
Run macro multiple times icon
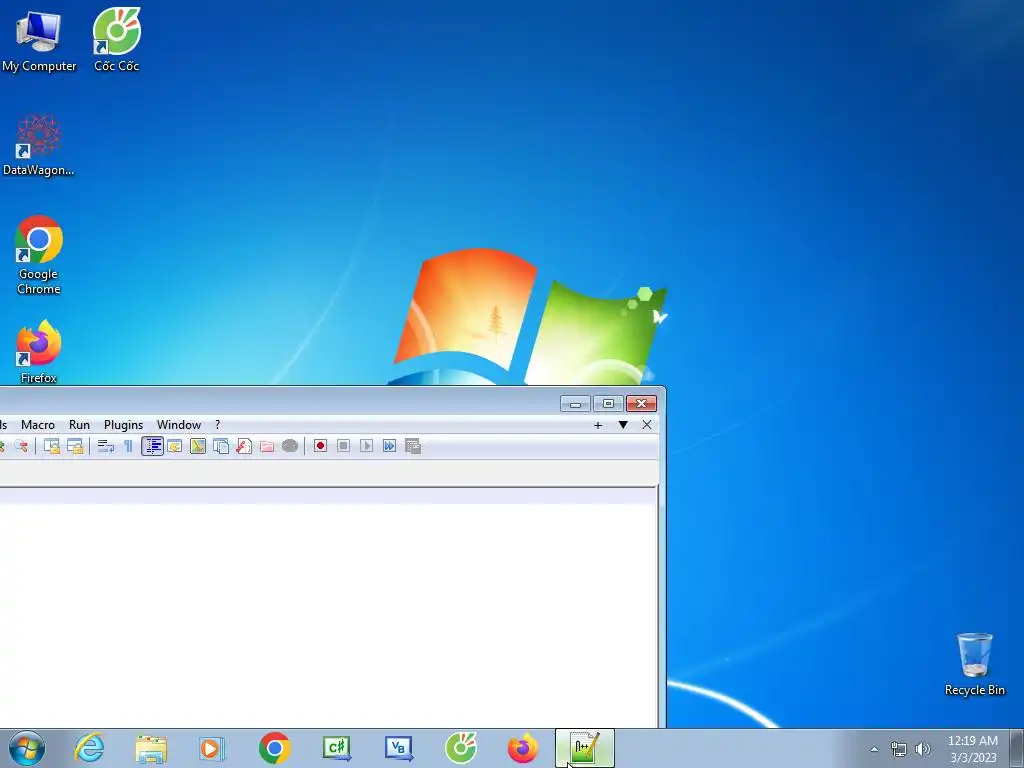click(389, 446)
